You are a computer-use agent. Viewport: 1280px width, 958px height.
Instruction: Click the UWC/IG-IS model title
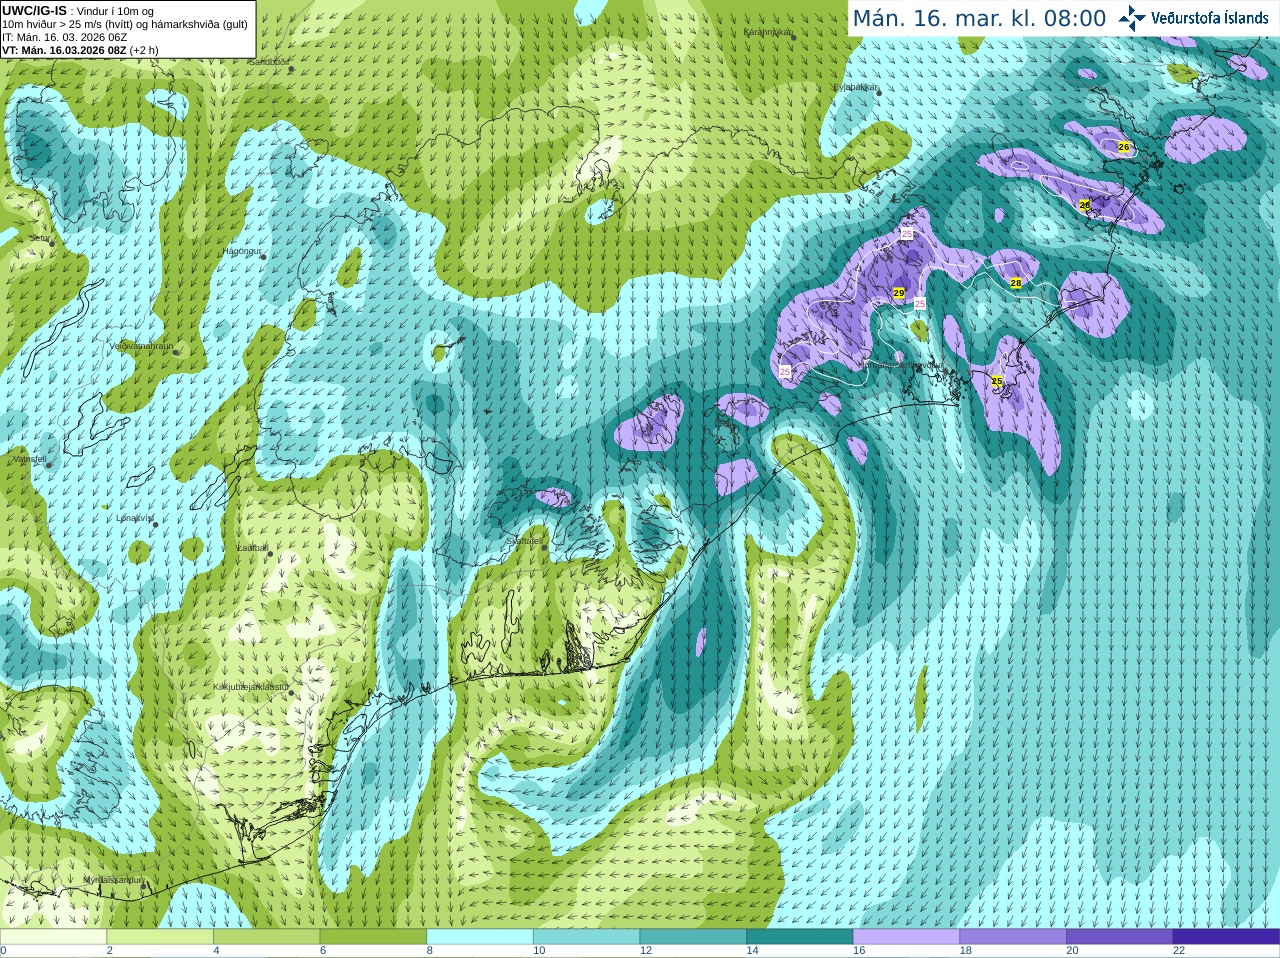click(x=34, y=11)
